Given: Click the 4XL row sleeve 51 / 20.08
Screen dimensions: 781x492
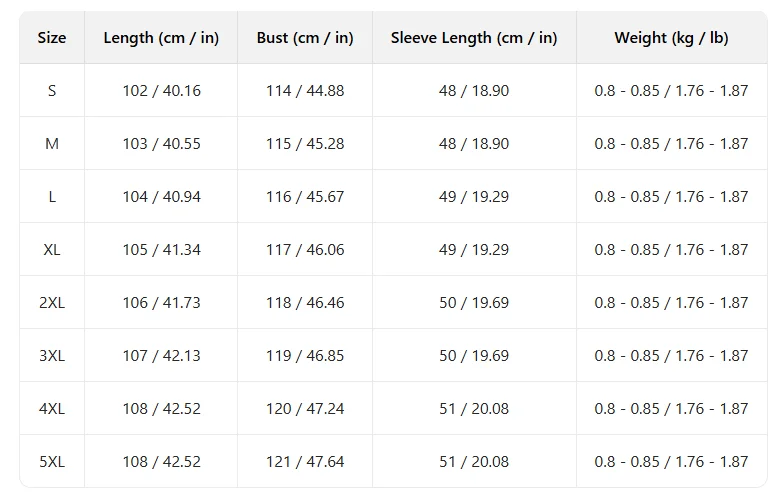Looking at the screenshot, I should point(474,409).
